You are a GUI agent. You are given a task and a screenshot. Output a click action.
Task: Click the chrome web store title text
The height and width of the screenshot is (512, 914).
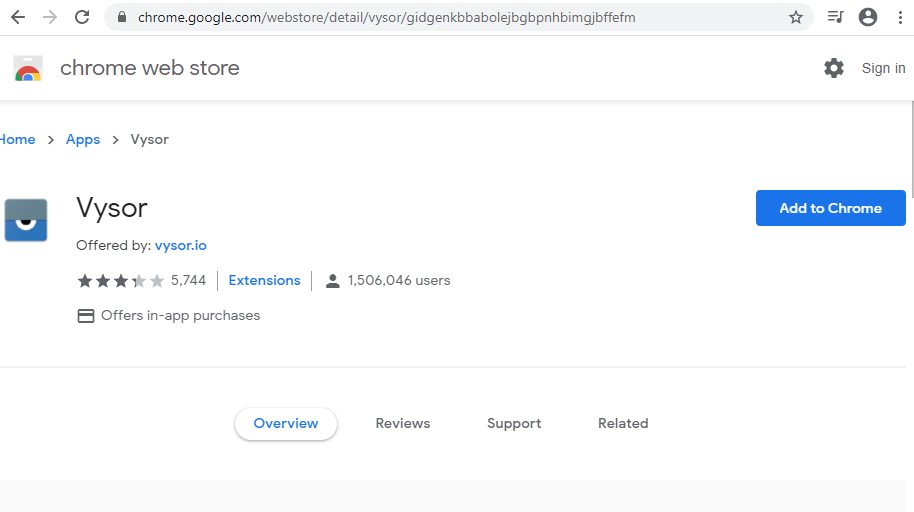point(150,68)
